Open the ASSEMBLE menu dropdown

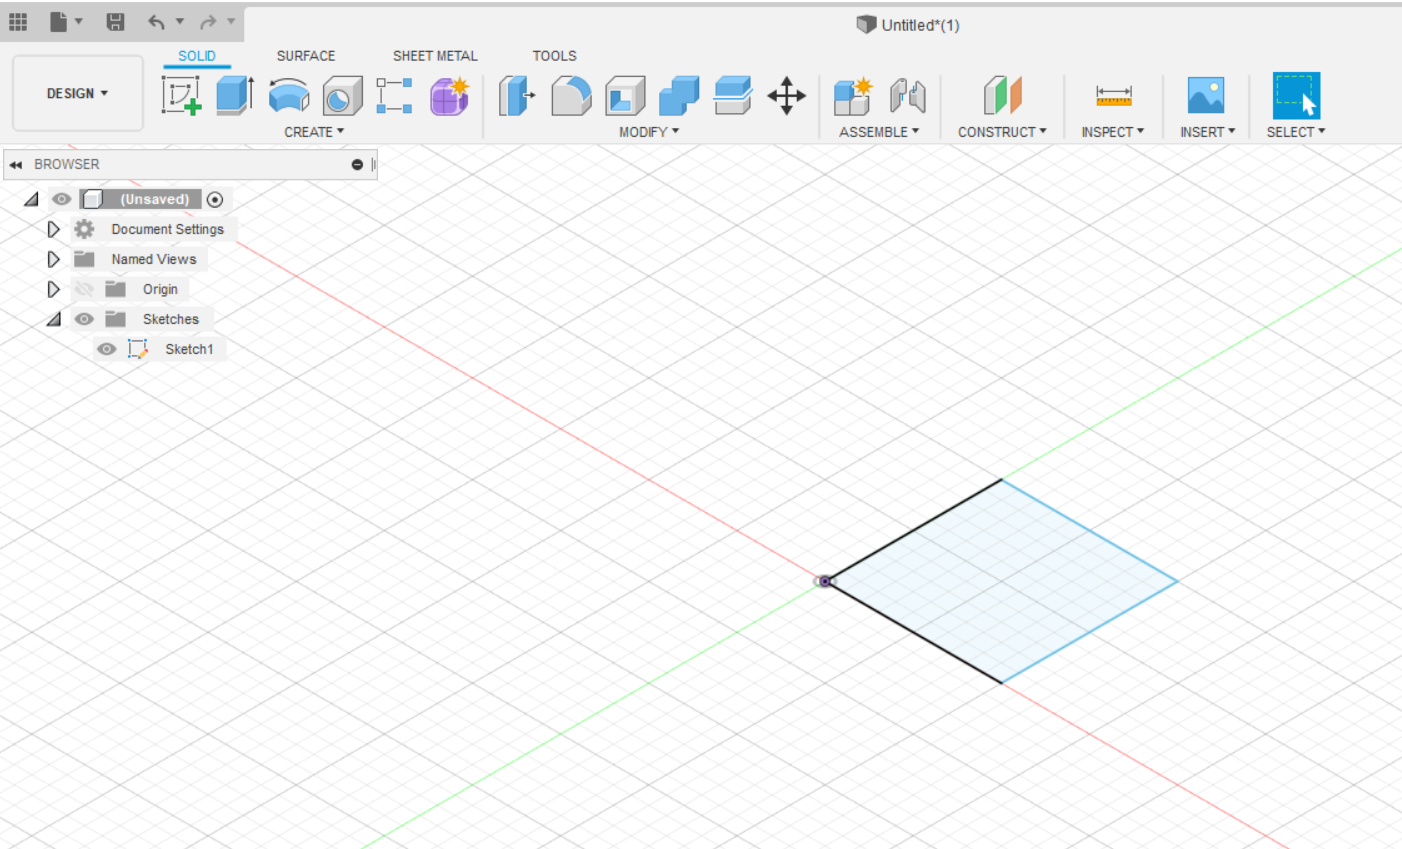(879, 132)
